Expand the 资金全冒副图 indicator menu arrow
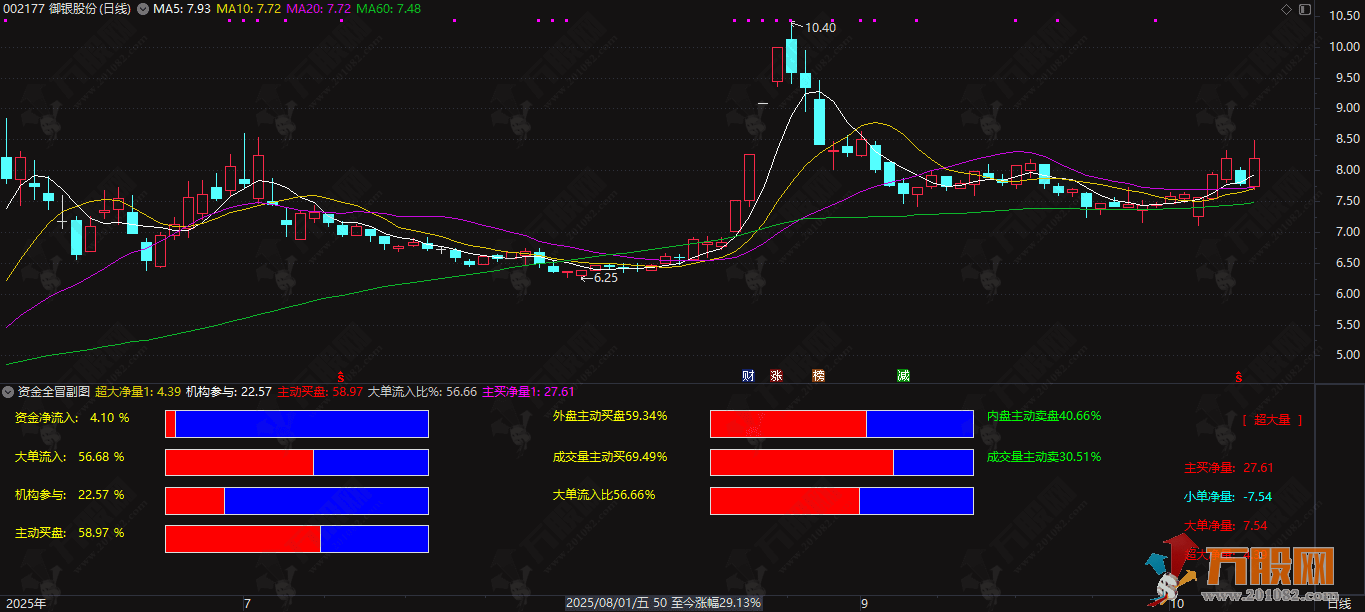1365x612 pixels. click(x=9, y=392)
